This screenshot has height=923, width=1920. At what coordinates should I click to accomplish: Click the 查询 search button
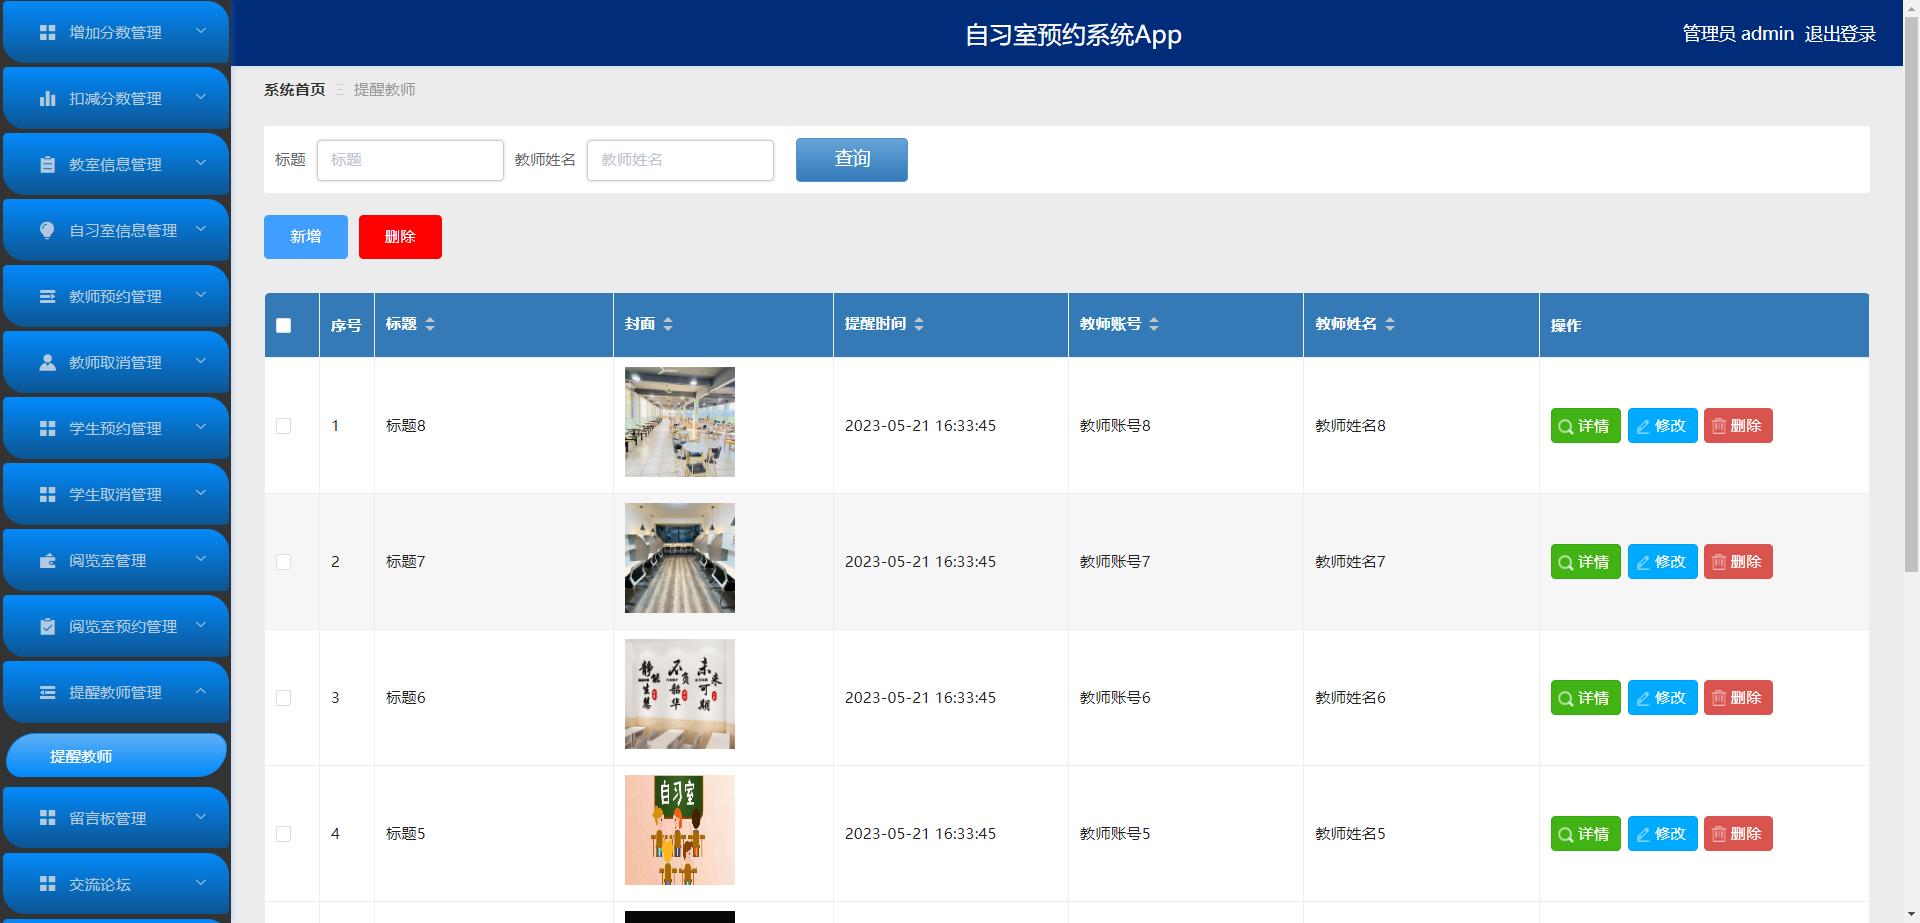tap(851, 160)
